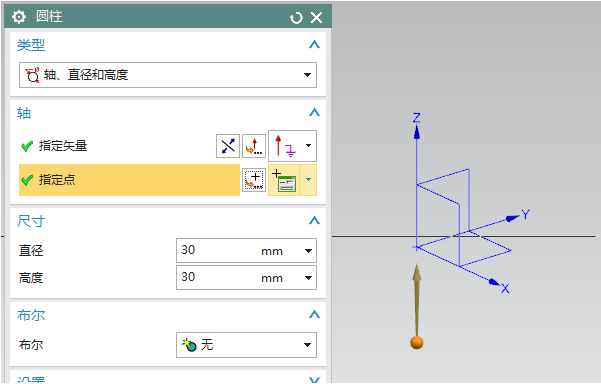This screenshot has width=601, height=384.
Task: Expand the point type dropdown arrow
Action: tap(308, 180)
